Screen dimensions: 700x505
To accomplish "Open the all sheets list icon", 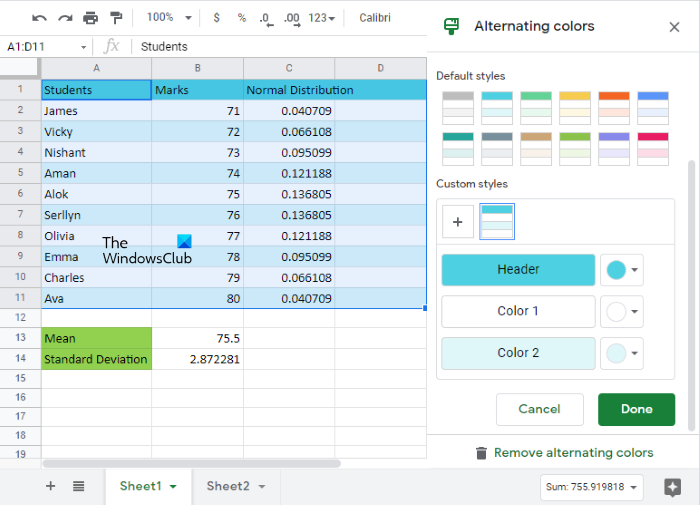I will pos(78,486).
